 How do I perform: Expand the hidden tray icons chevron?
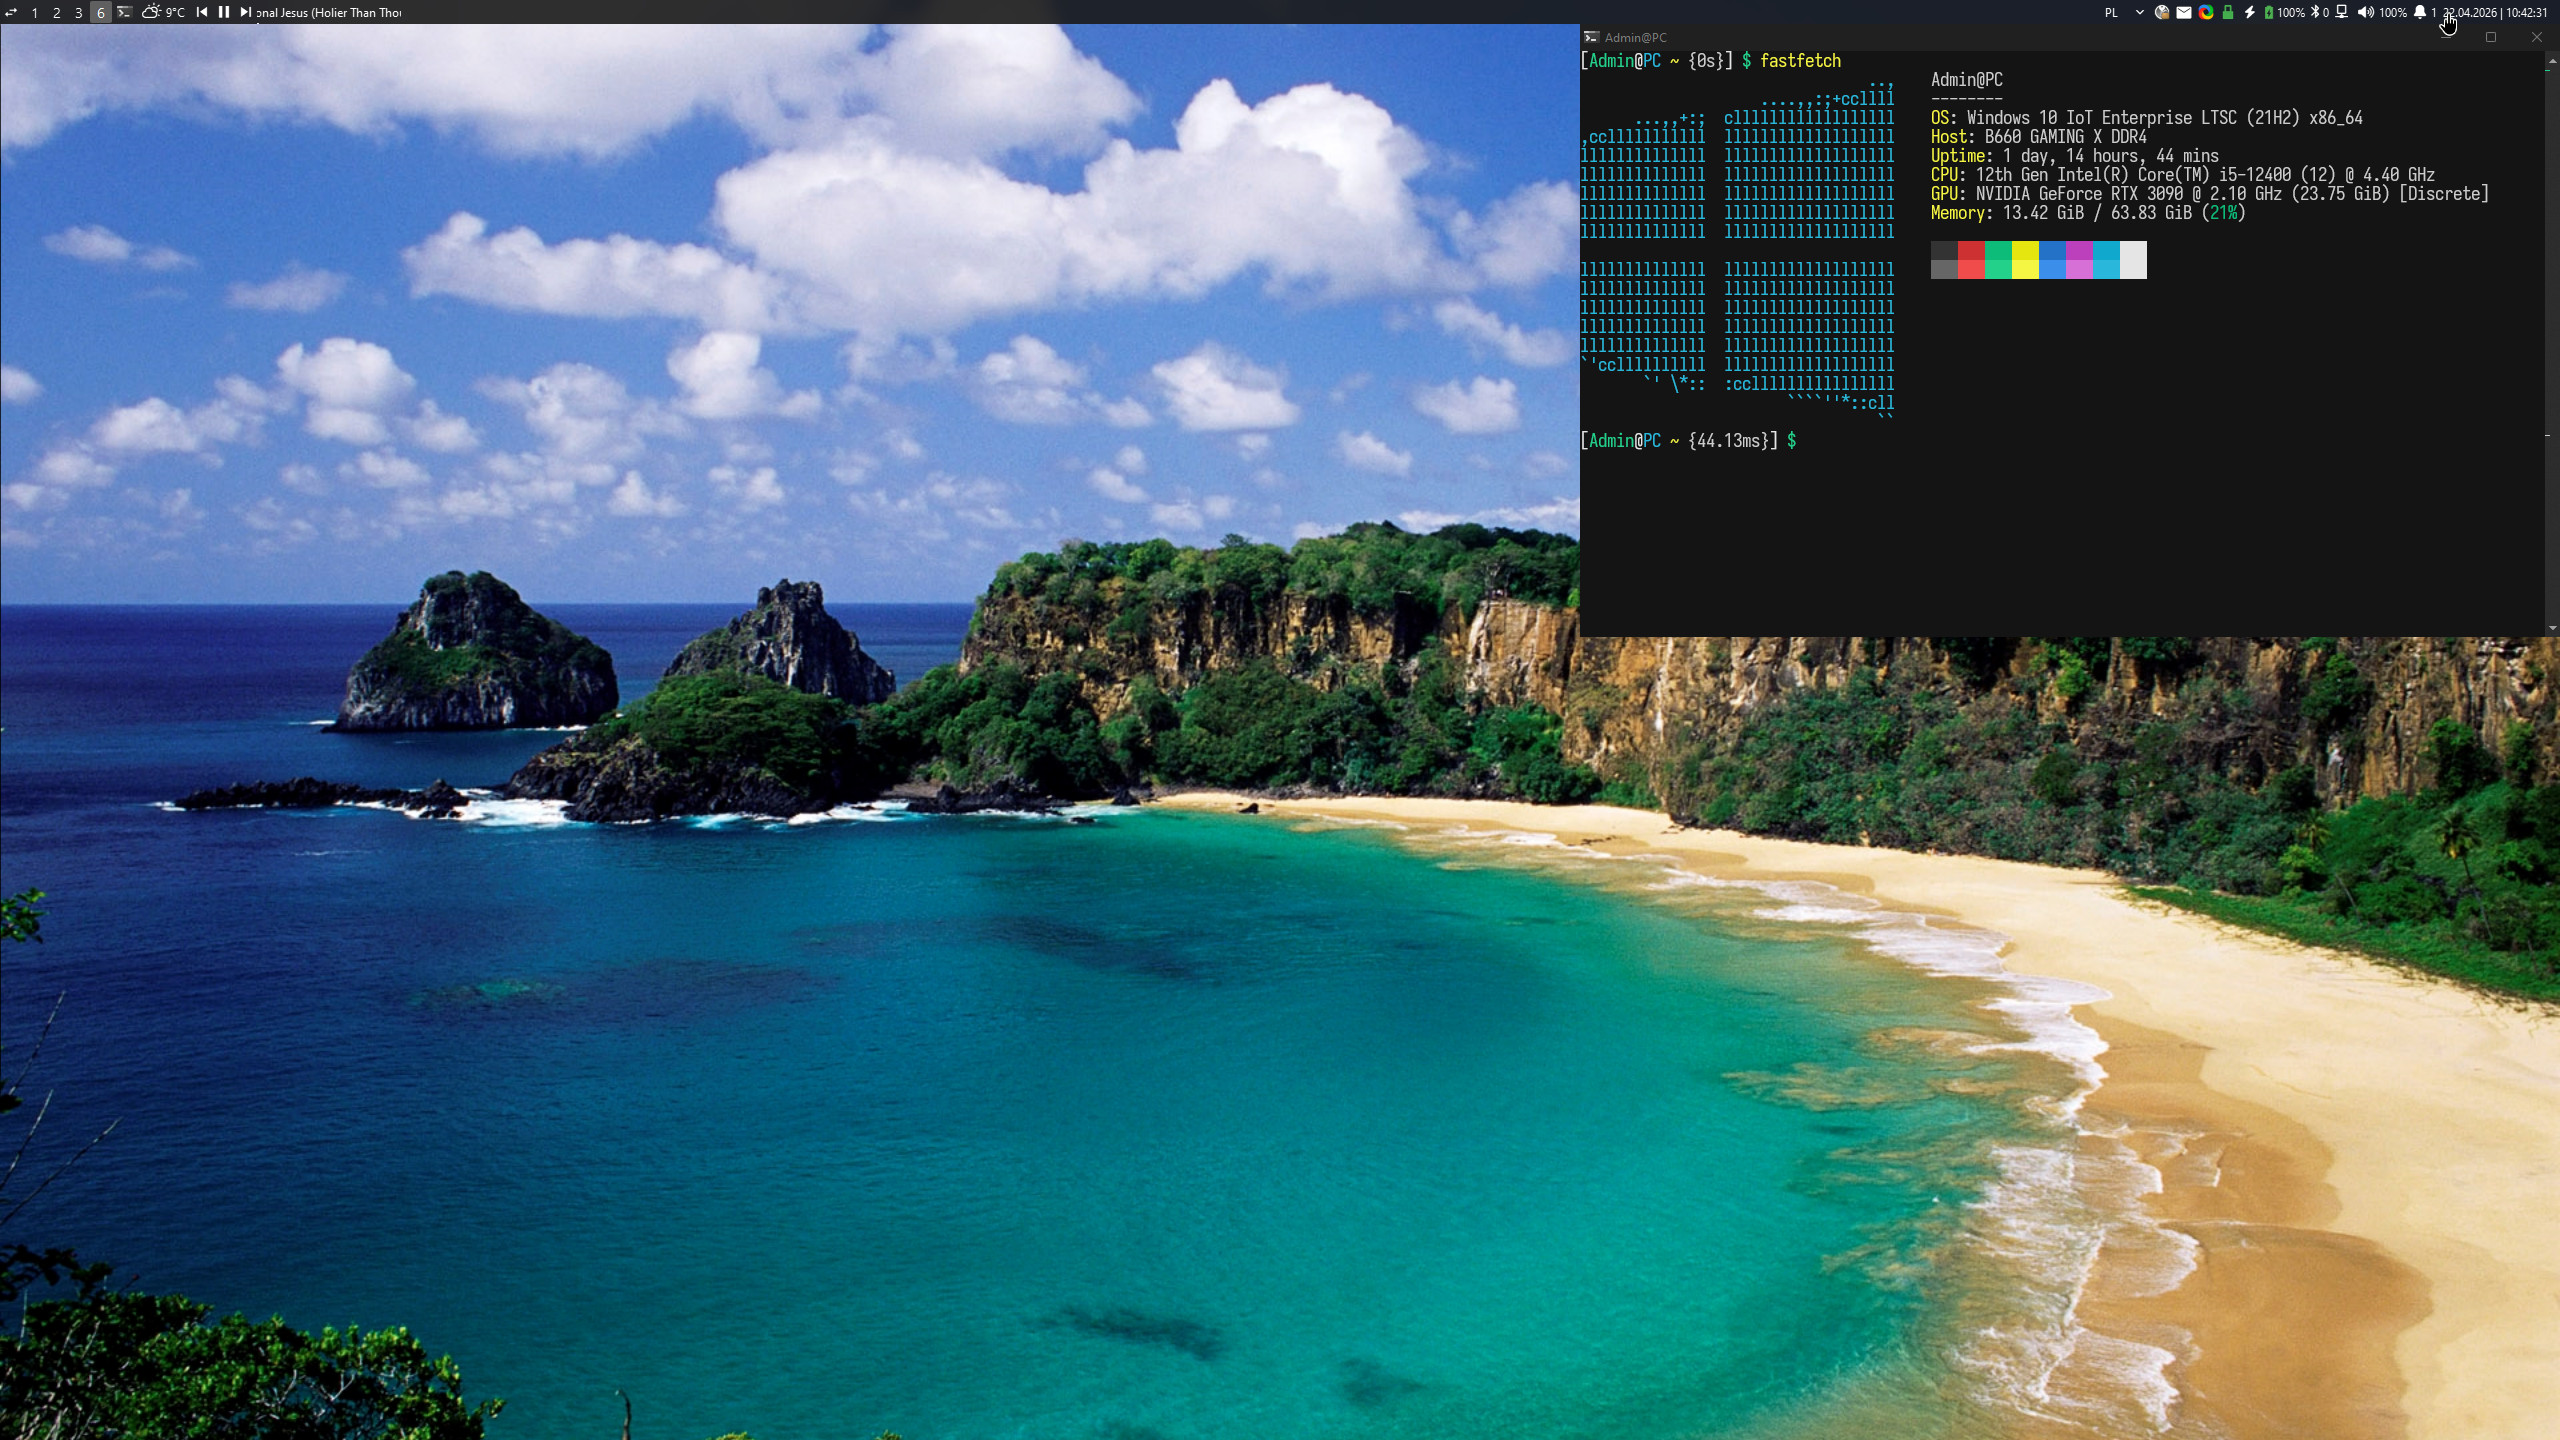(2139, 12)
